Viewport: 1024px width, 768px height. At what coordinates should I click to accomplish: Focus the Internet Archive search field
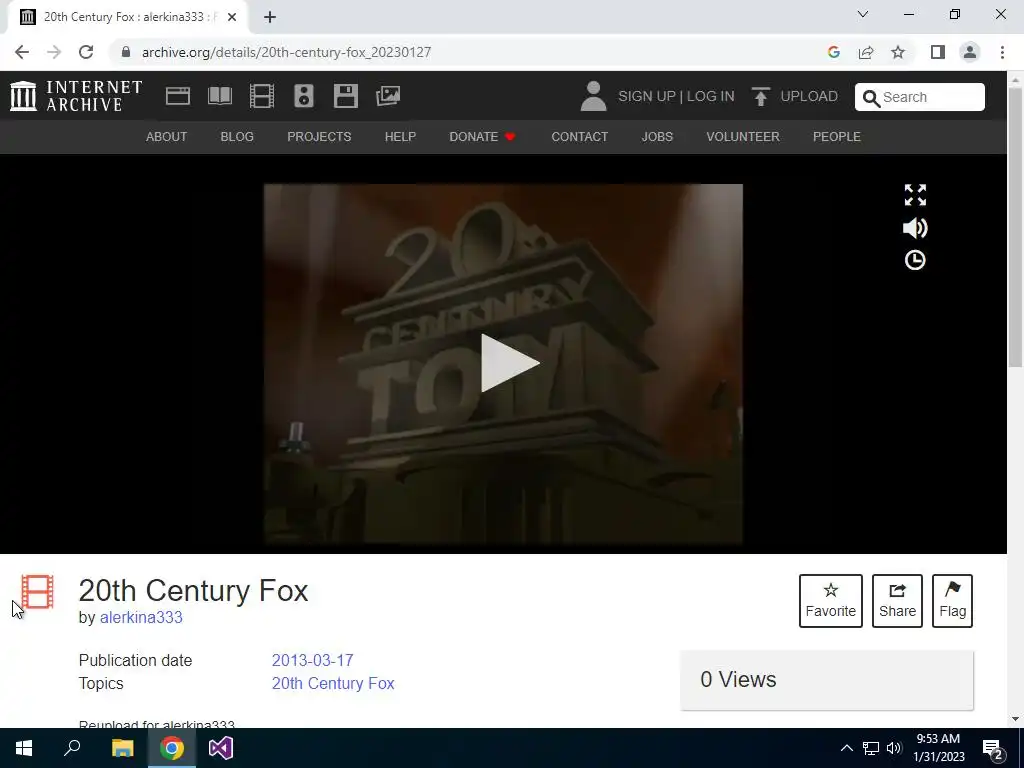pos(920,97)
